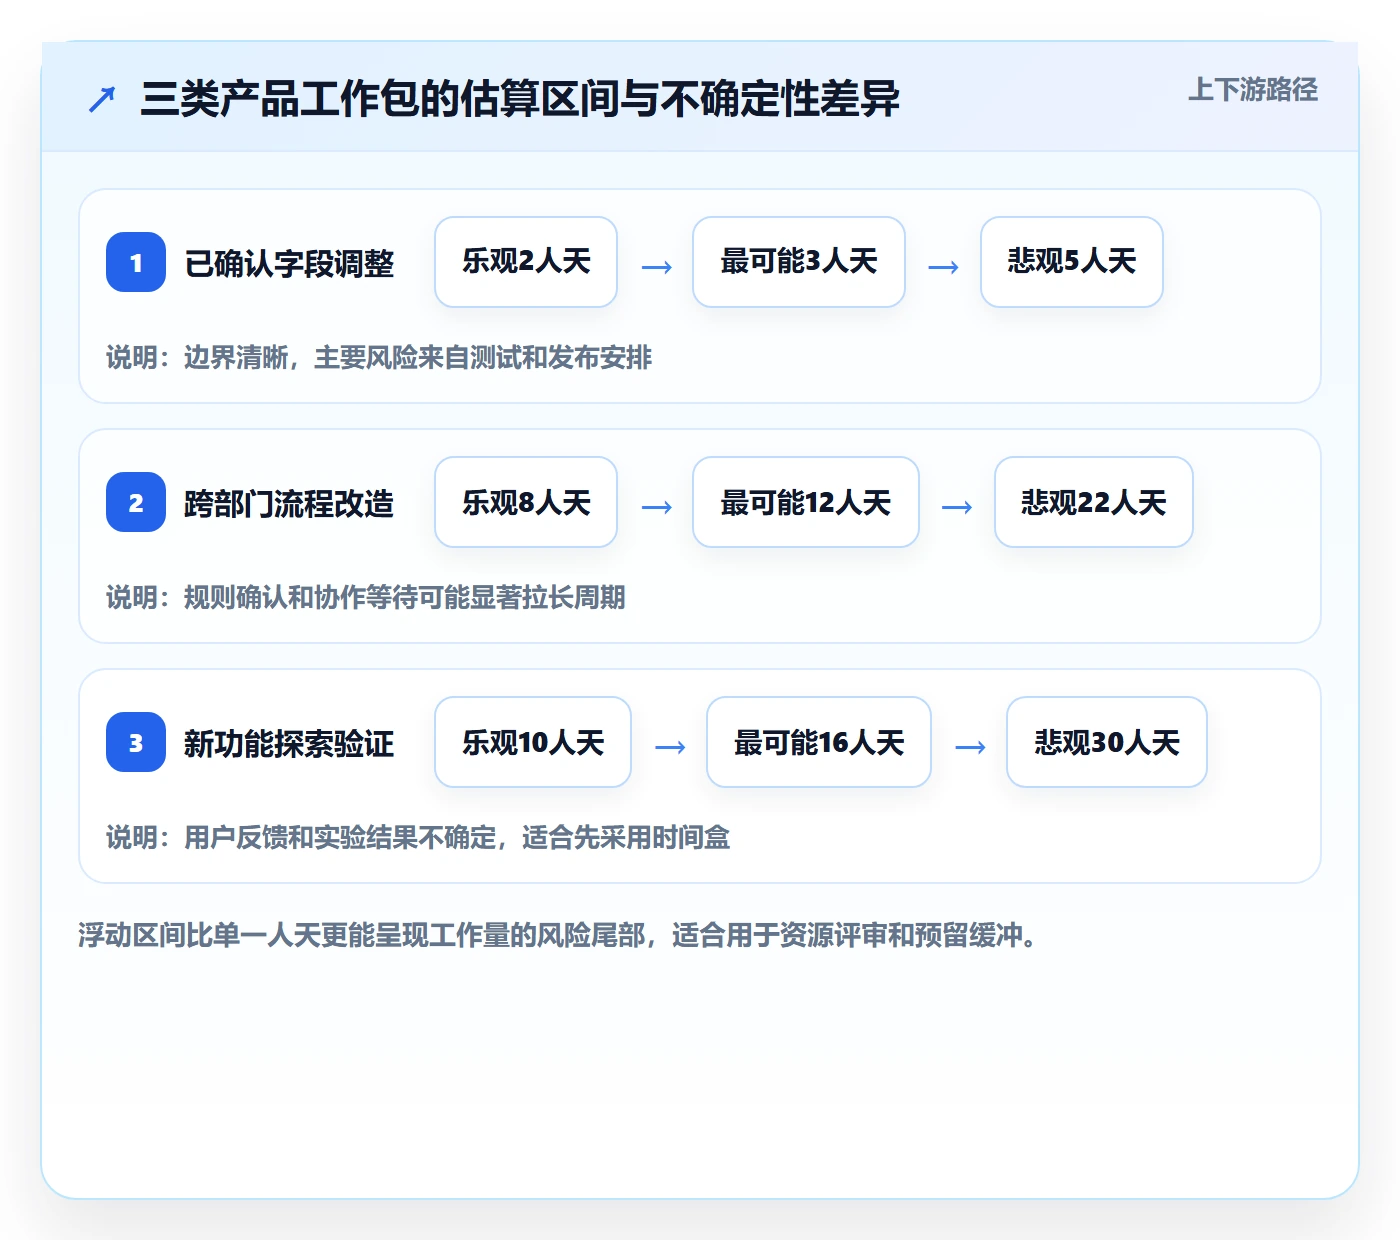Click the 乐观8人天 box
Screen dimensions: 1400x1240
point(526,502)
